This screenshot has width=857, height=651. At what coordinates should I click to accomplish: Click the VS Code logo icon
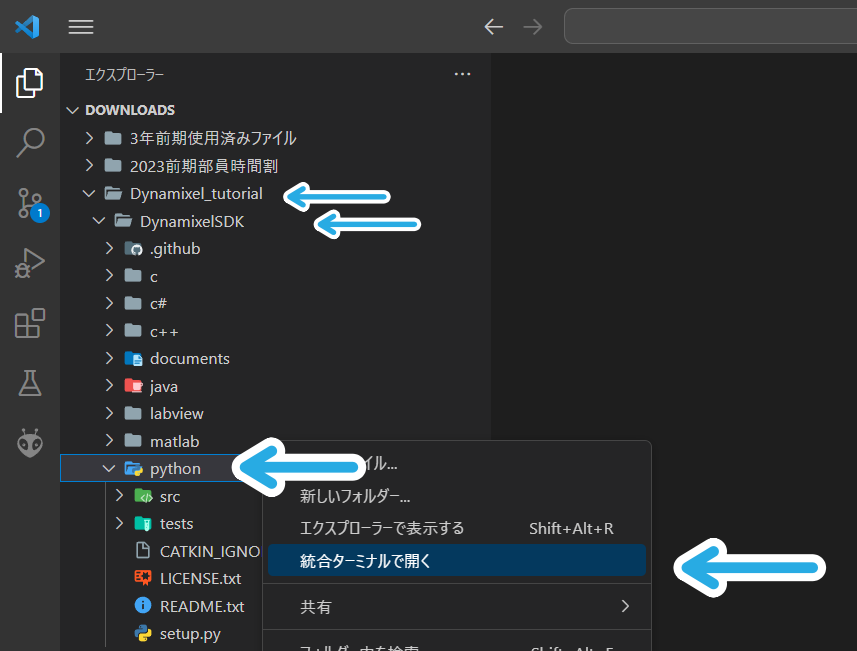27,26
